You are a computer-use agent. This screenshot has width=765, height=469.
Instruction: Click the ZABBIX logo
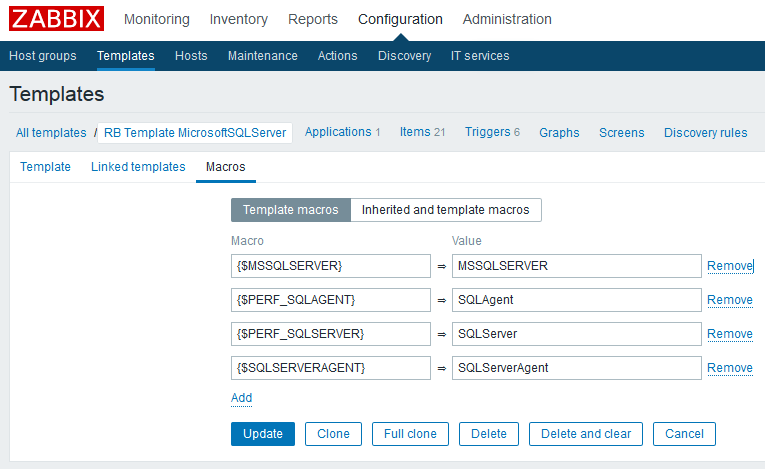coord(56,19)
